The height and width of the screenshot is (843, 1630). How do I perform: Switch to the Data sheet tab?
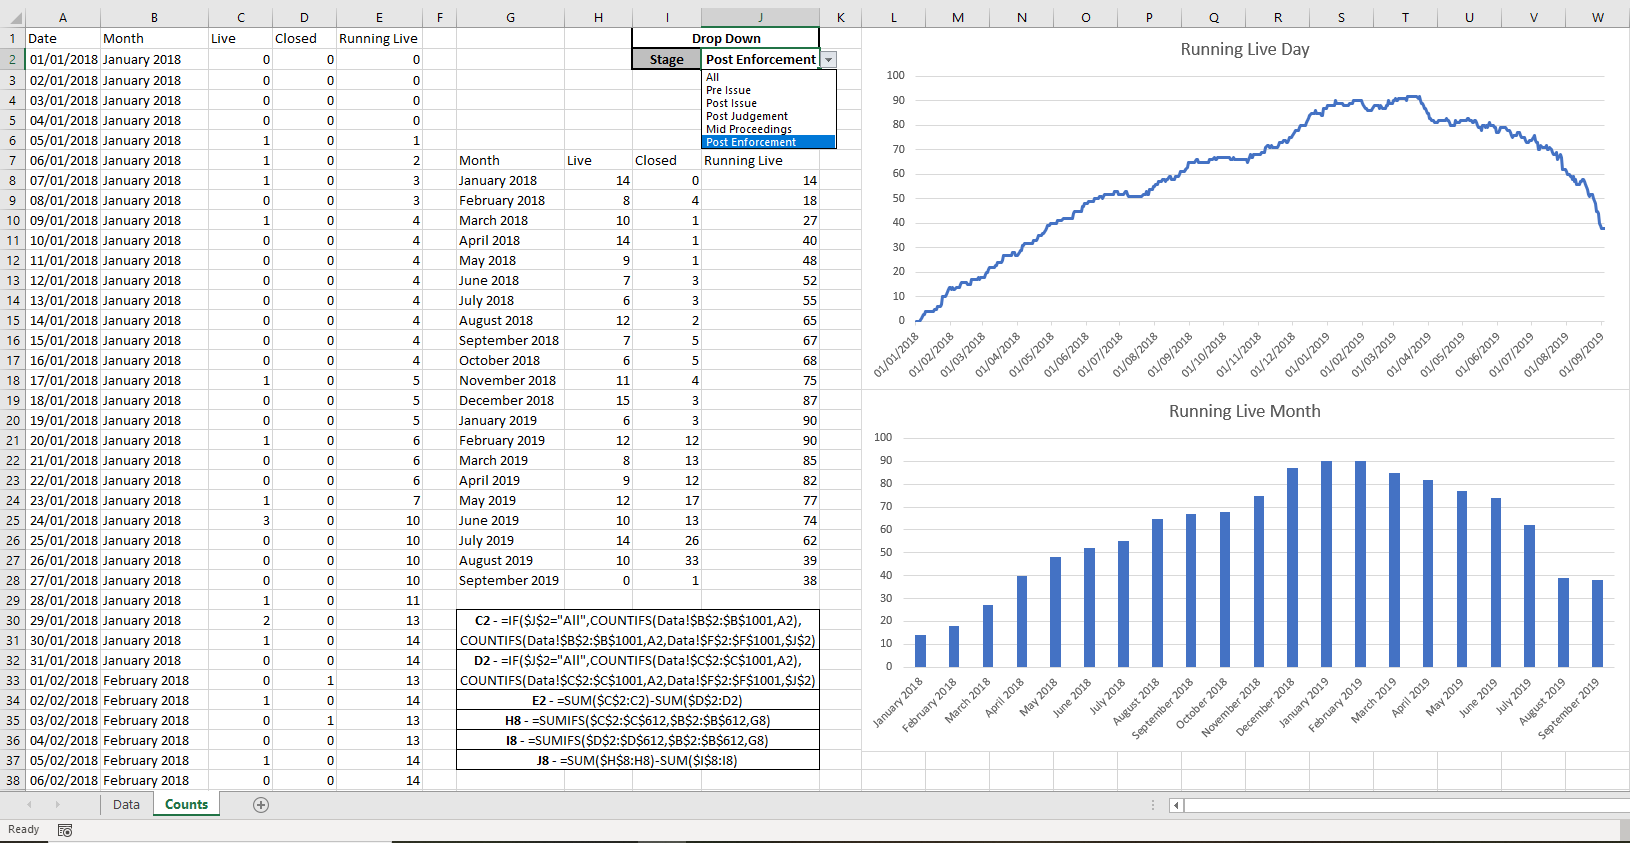pyautogui.click(x=126, y=804)
